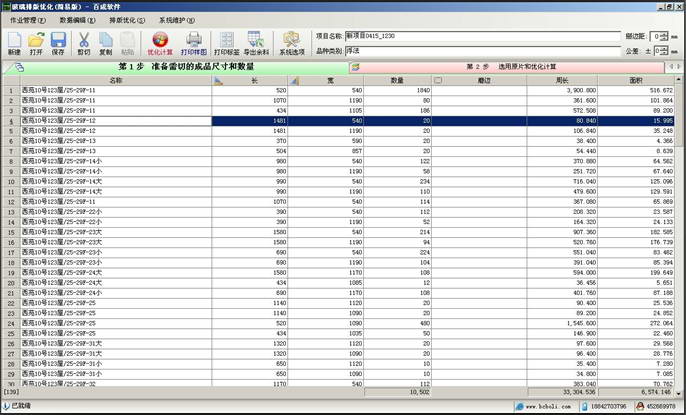The image size is (686, 415).
Task: Click the table scrollbar up arrow
Action: (679, 80)
